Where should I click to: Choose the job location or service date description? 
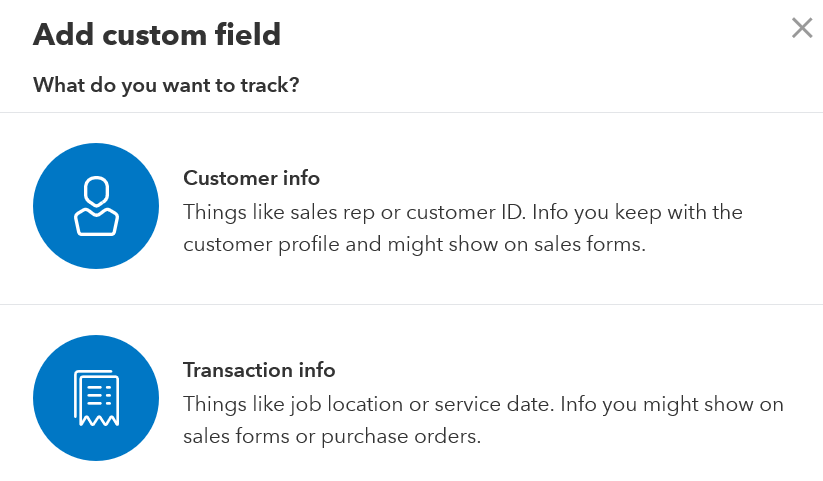click(x=483, y=420)
